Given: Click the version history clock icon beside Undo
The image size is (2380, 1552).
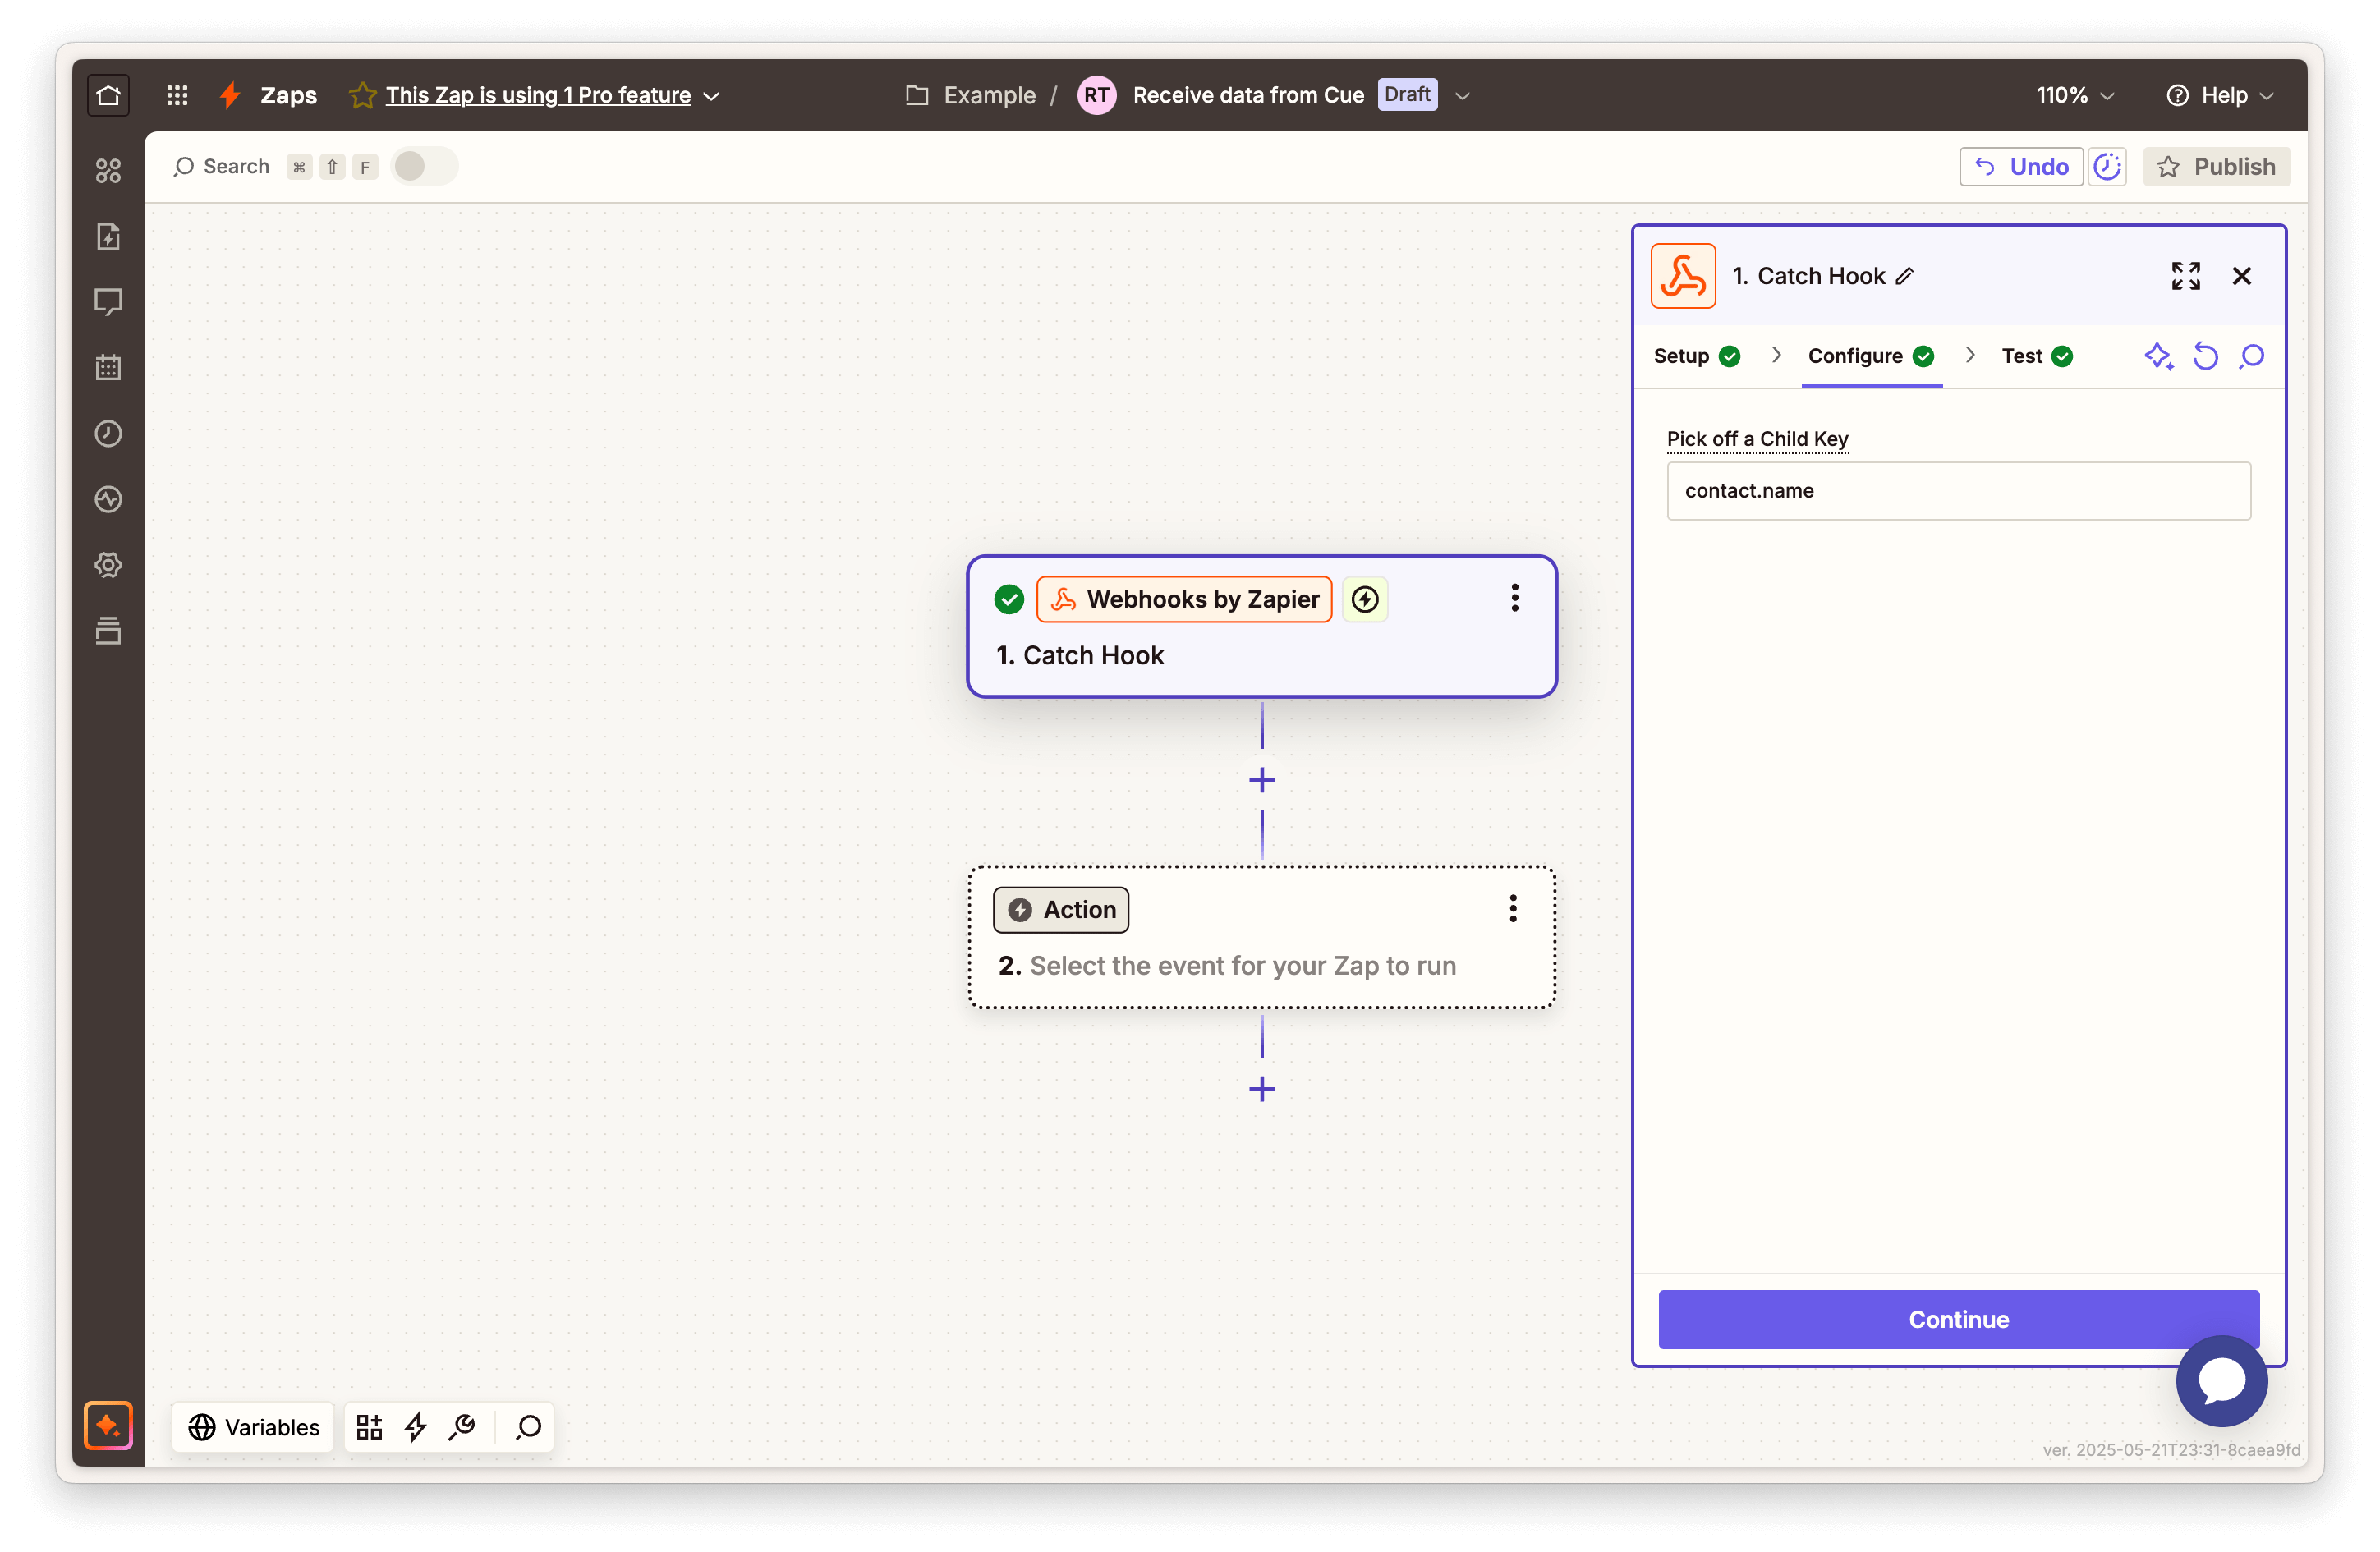Looking at the screenshot, I should click(x=2107, y=166).
